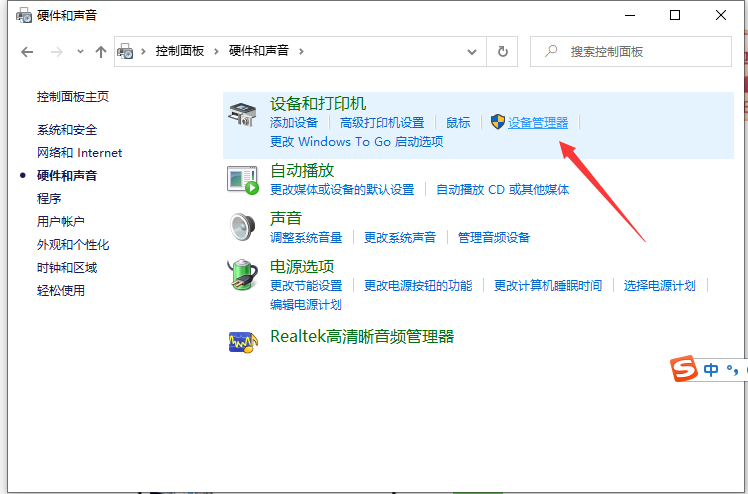This screenshot has height=494, width=748.
Task: Open 控制面板主页 link in sidebar
Action: coord(72,97)
